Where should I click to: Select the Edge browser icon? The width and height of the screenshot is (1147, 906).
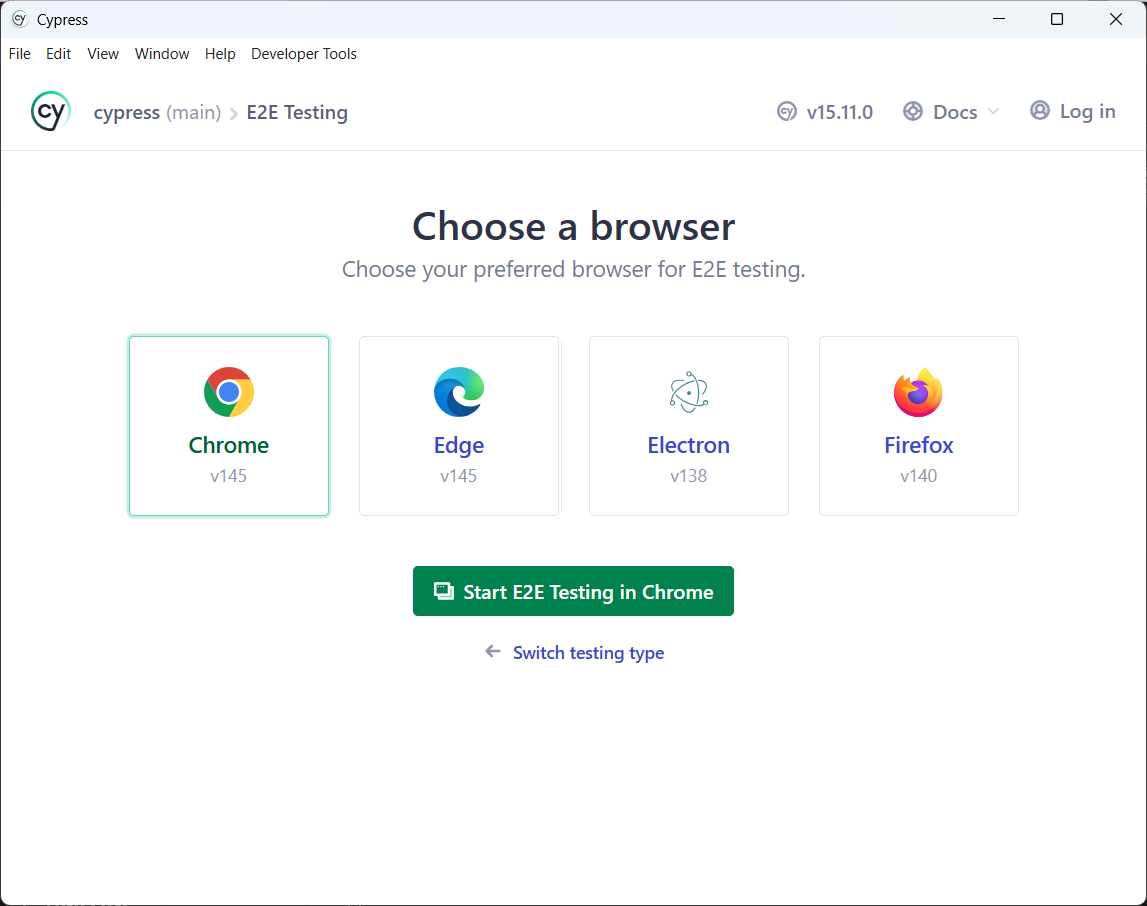[459, 392]
